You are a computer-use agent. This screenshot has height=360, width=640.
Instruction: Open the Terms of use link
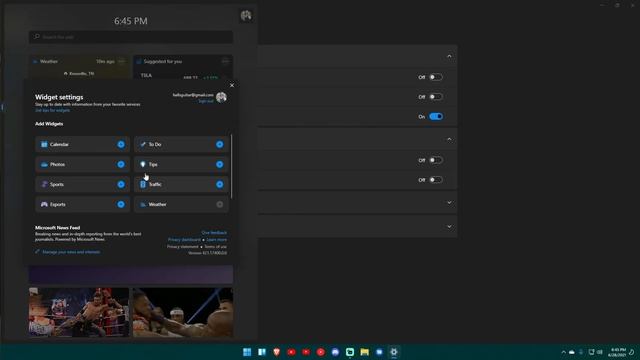tap(216, 247)
